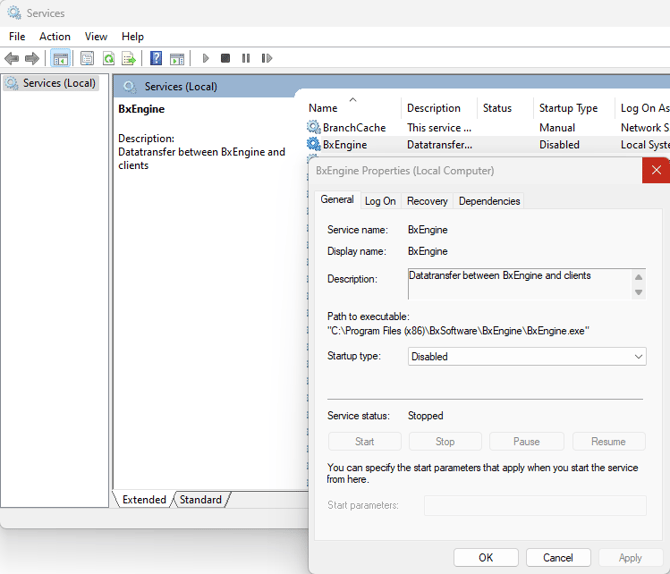Click the Export List toolbar icon
Viewport: 670px width, 574px height.
click(129, 58)
